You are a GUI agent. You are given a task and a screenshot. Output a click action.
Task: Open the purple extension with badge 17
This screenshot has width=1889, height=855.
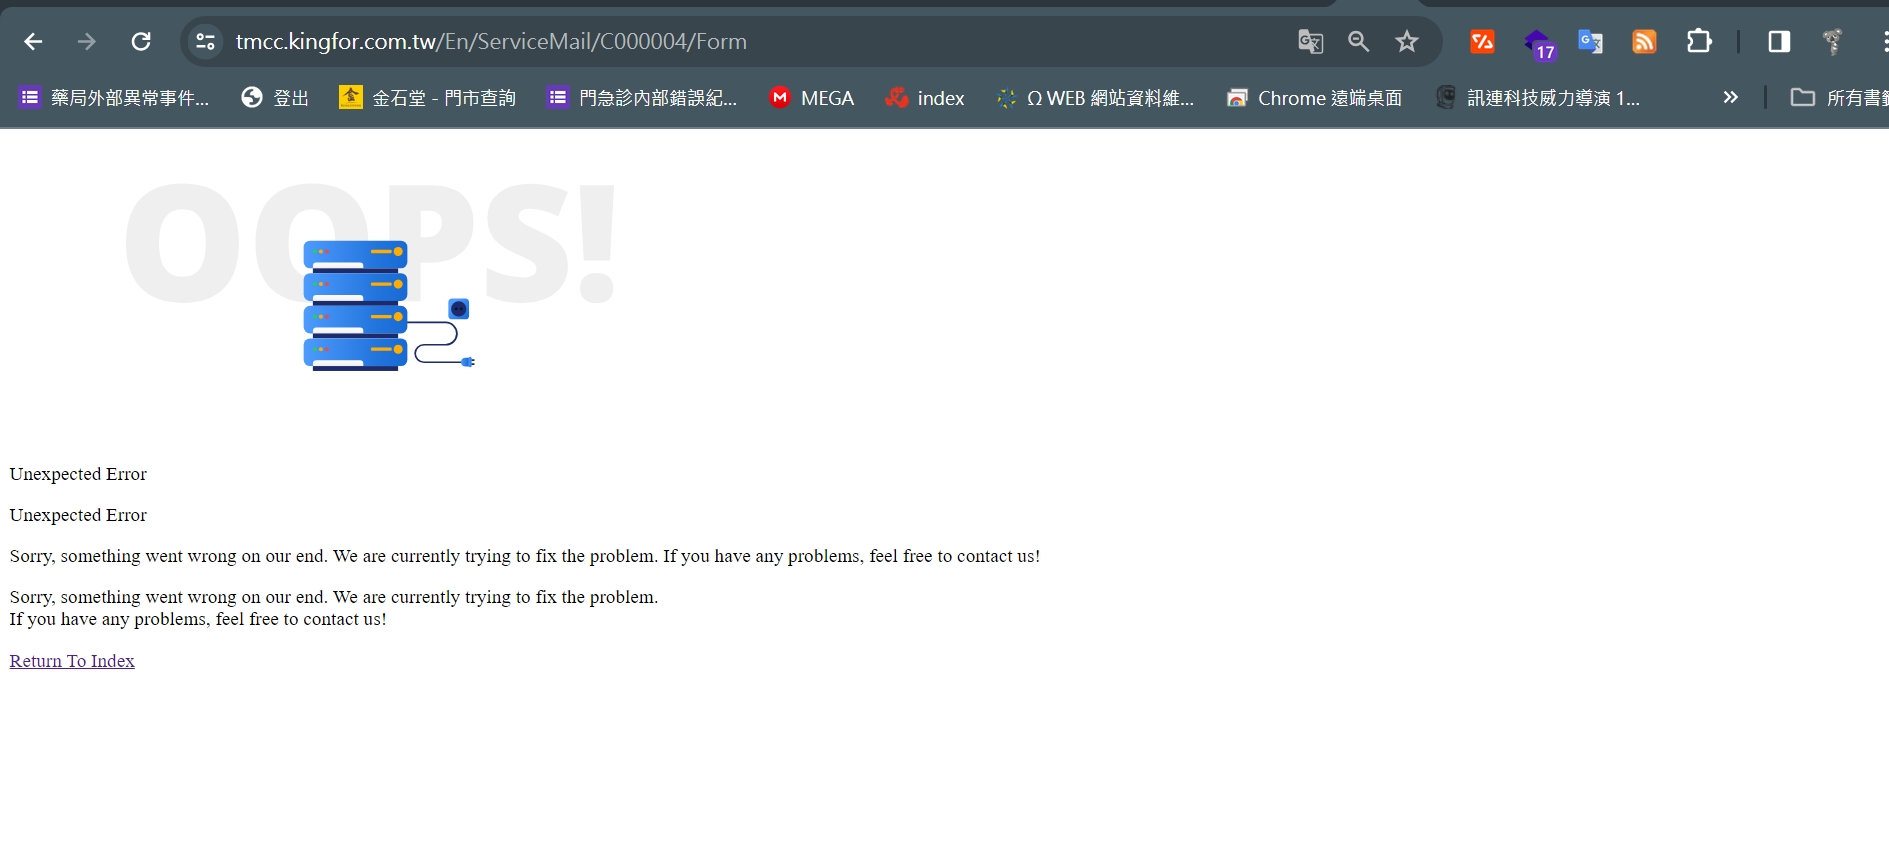(x=1538, y=44)
